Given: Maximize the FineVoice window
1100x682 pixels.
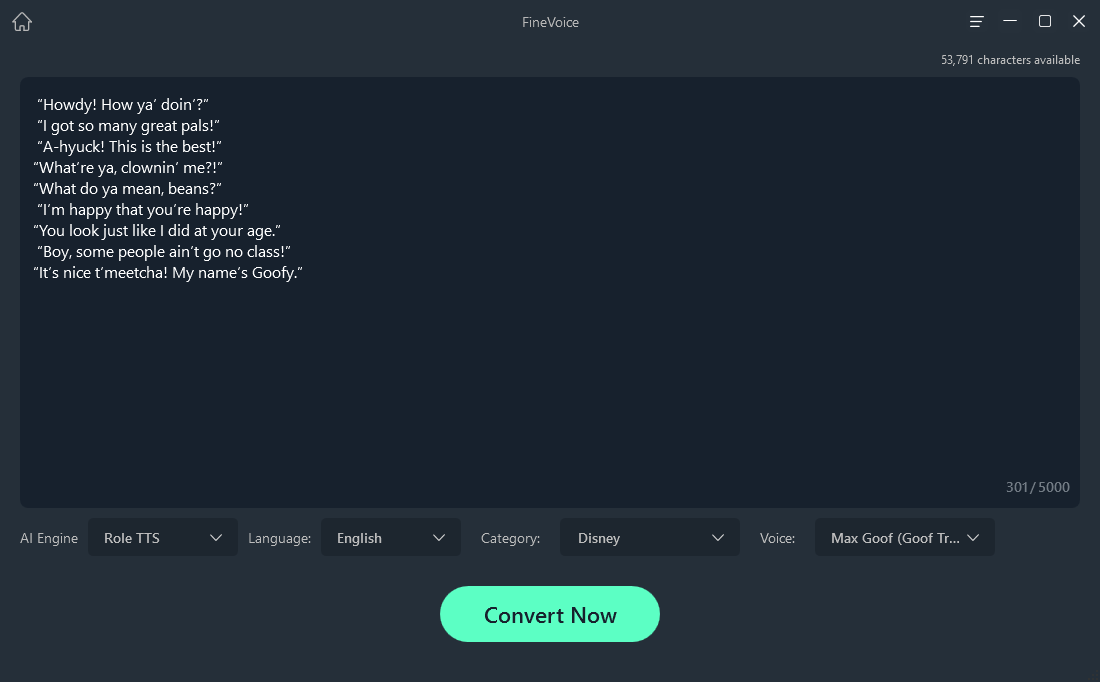Looking at the screenshot, I should pos(1045,21).
